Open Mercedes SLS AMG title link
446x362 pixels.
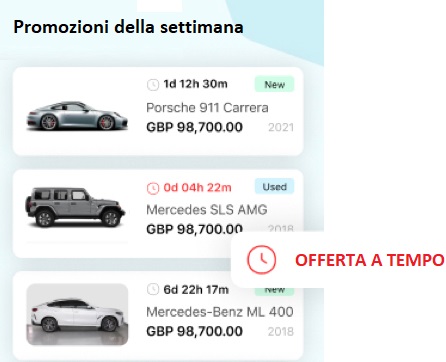[x=207, y=210]
